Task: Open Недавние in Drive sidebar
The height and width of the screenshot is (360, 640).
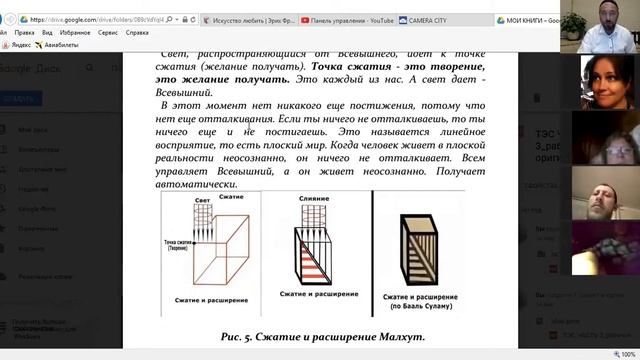Action: click(x=33, y=189)
